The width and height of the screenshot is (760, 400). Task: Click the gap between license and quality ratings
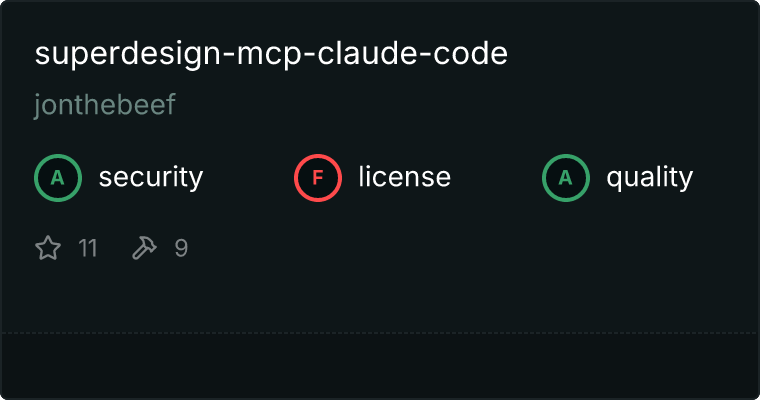point(496,178)
